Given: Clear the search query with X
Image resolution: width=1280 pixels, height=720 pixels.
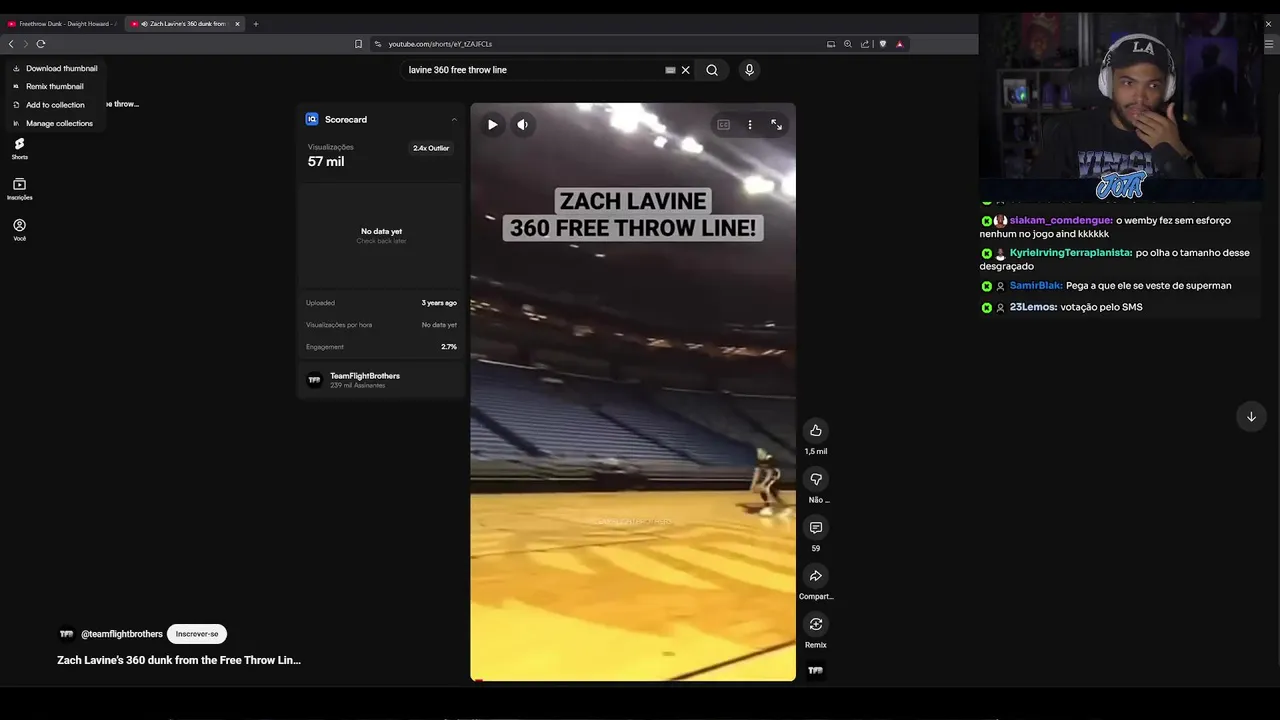Looking at the screenshot, I should [x=685, y=70].
